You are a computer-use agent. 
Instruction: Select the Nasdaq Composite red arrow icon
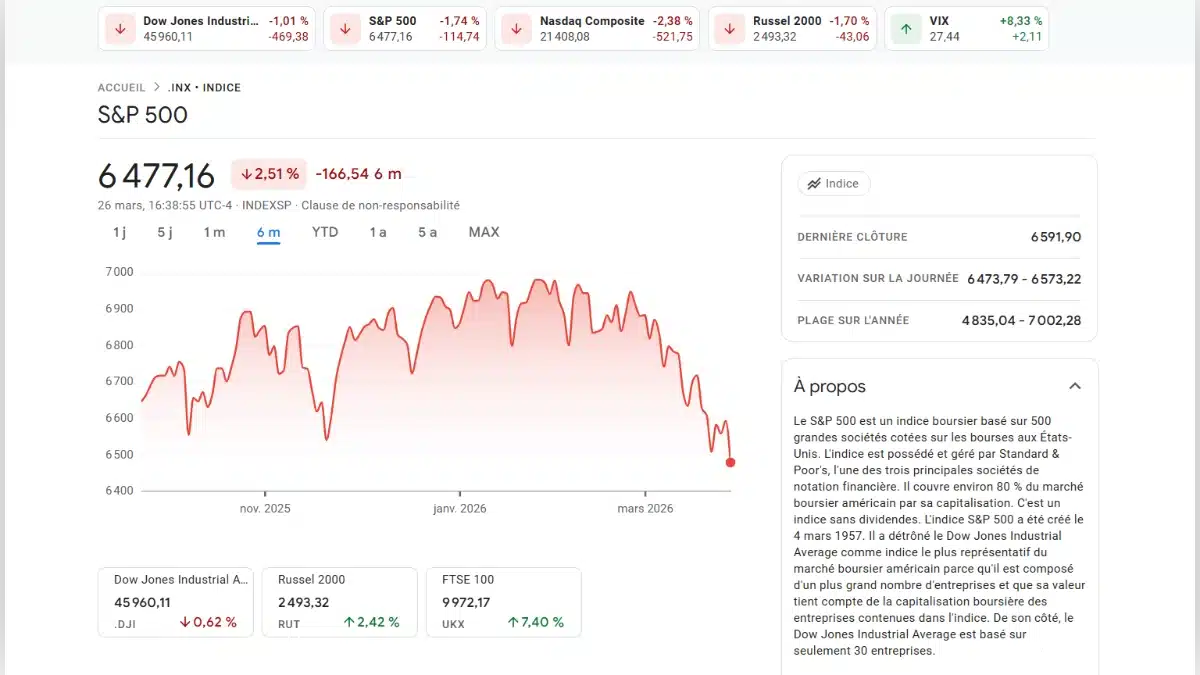pos(515,28)
